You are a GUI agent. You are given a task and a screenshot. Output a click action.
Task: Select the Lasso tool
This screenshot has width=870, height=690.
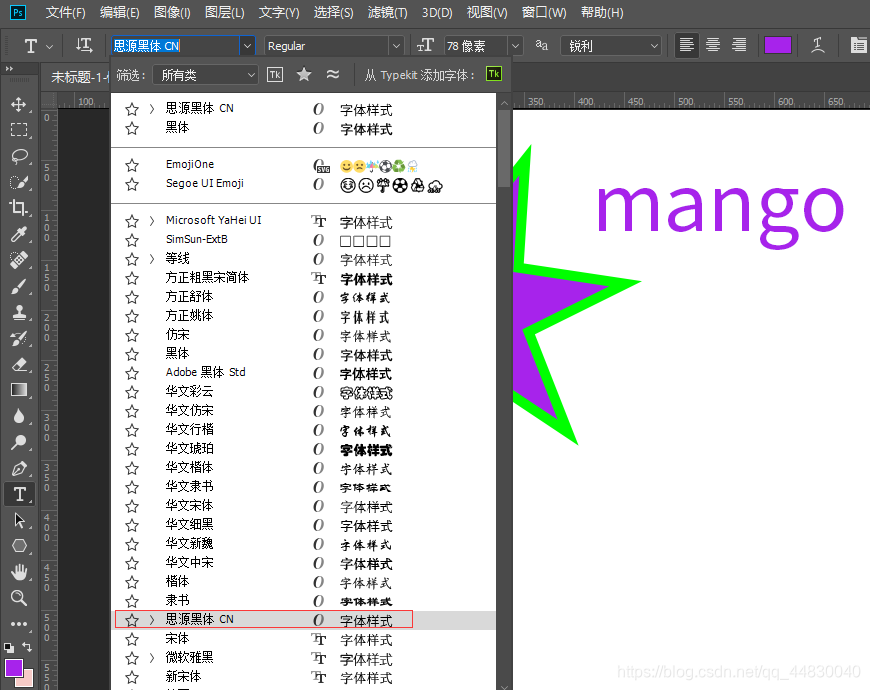click(x=19, y=156)
